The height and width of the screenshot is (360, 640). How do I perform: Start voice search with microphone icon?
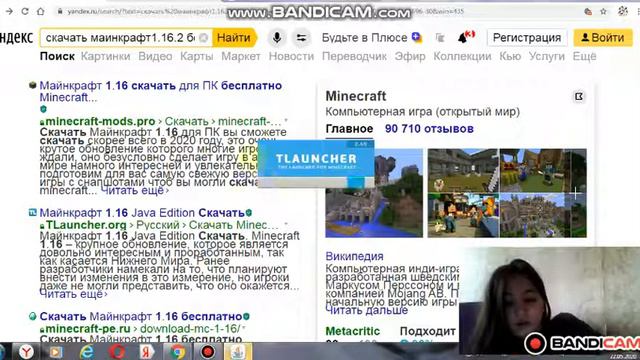pyautogui.click(x=276, y=38)
